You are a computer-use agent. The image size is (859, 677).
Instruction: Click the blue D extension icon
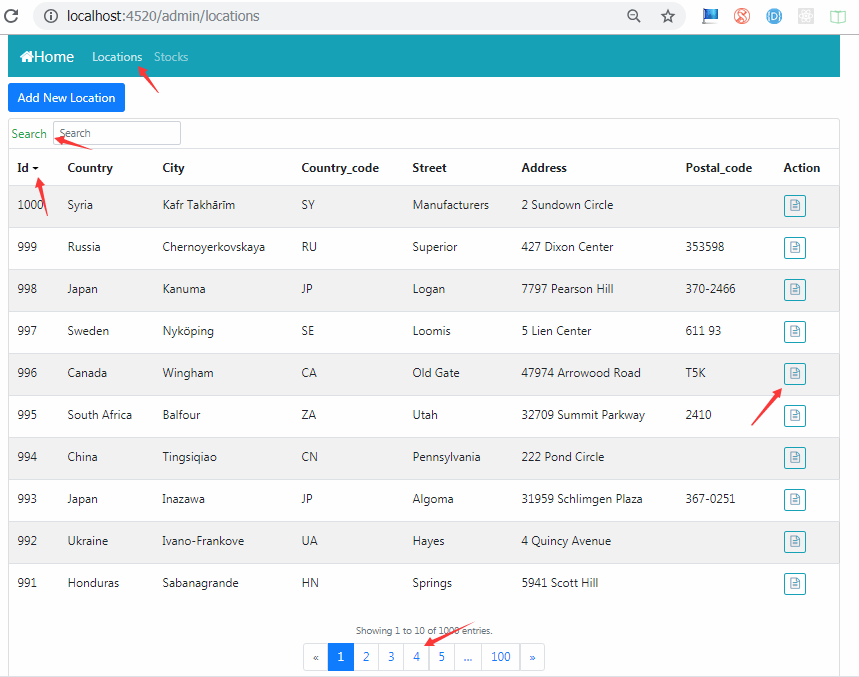pos(774,16)
